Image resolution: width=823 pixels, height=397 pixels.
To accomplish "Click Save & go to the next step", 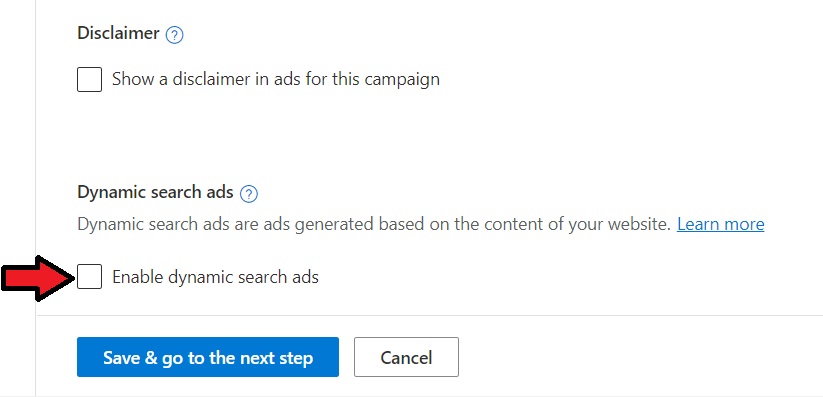I will [208, 357].
